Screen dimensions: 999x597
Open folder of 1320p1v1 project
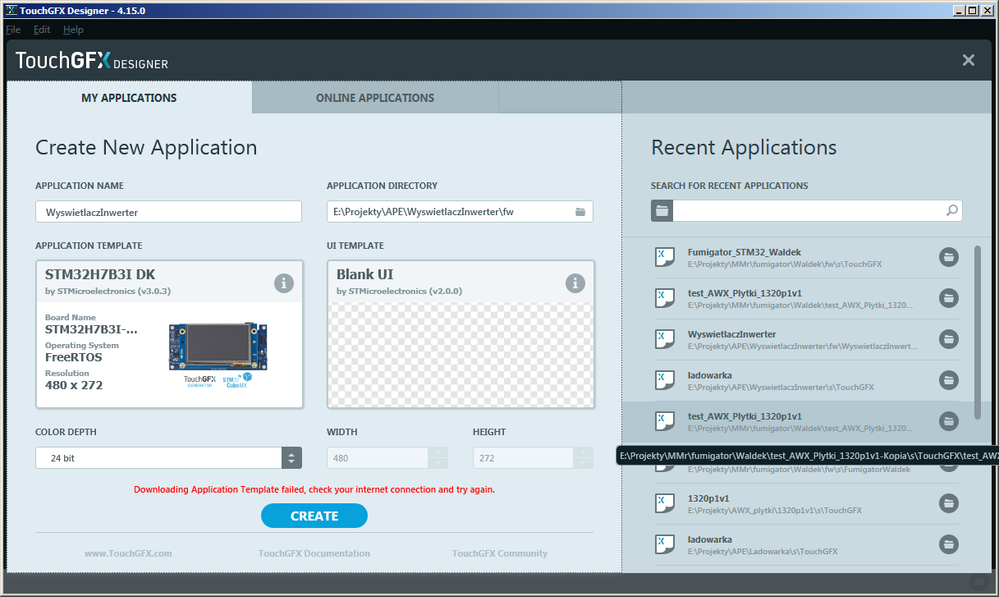pyautogui.click(x=948, y=503)
